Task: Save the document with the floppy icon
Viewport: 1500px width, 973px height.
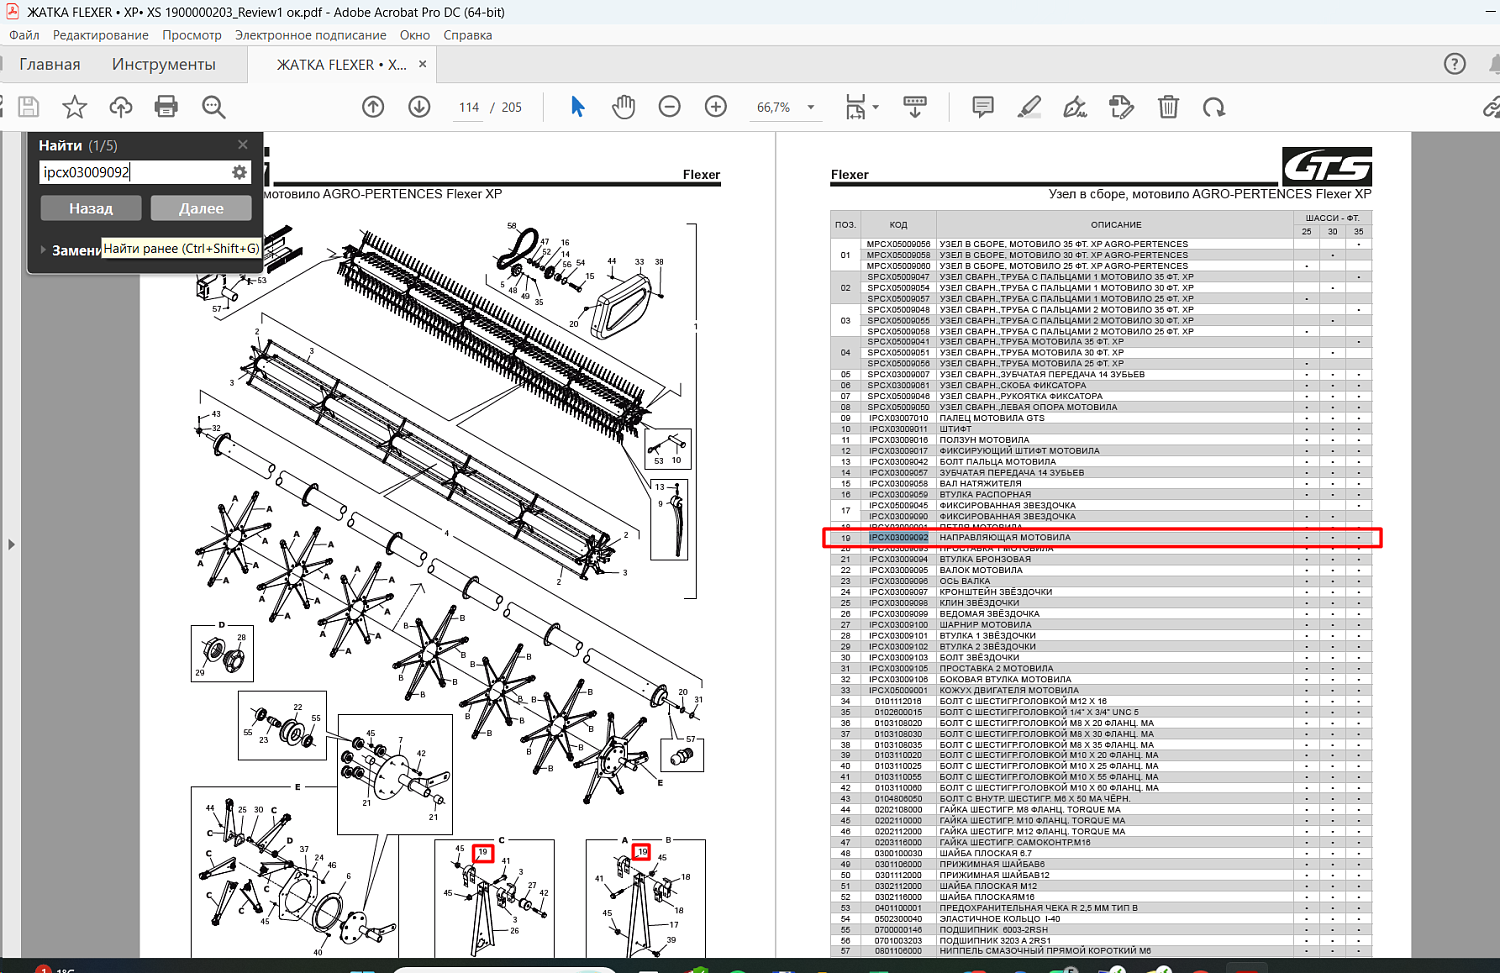Action: [28, 107]
